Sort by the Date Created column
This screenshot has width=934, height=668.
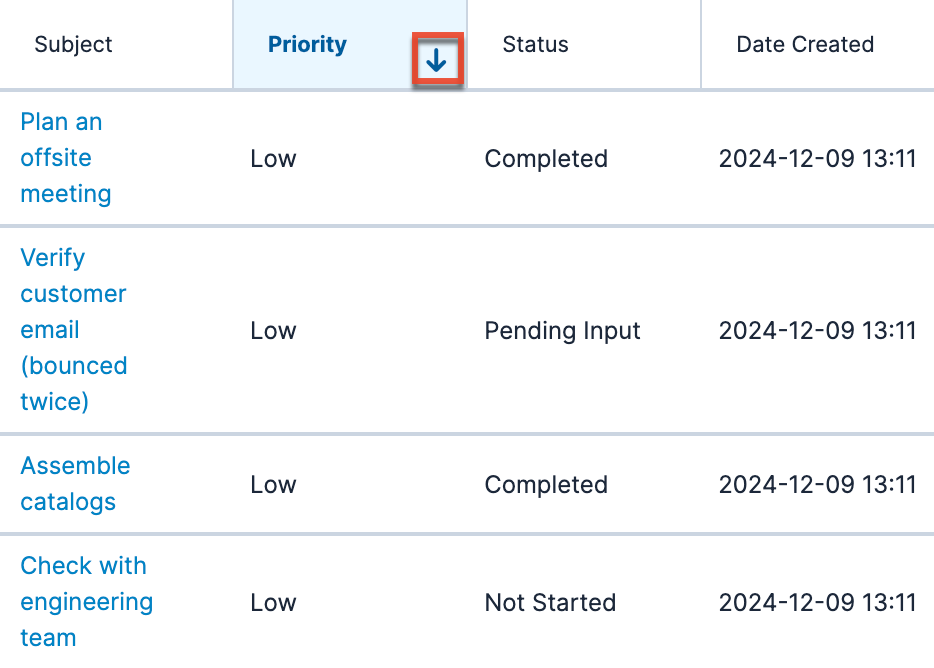[x=805, y=45]
